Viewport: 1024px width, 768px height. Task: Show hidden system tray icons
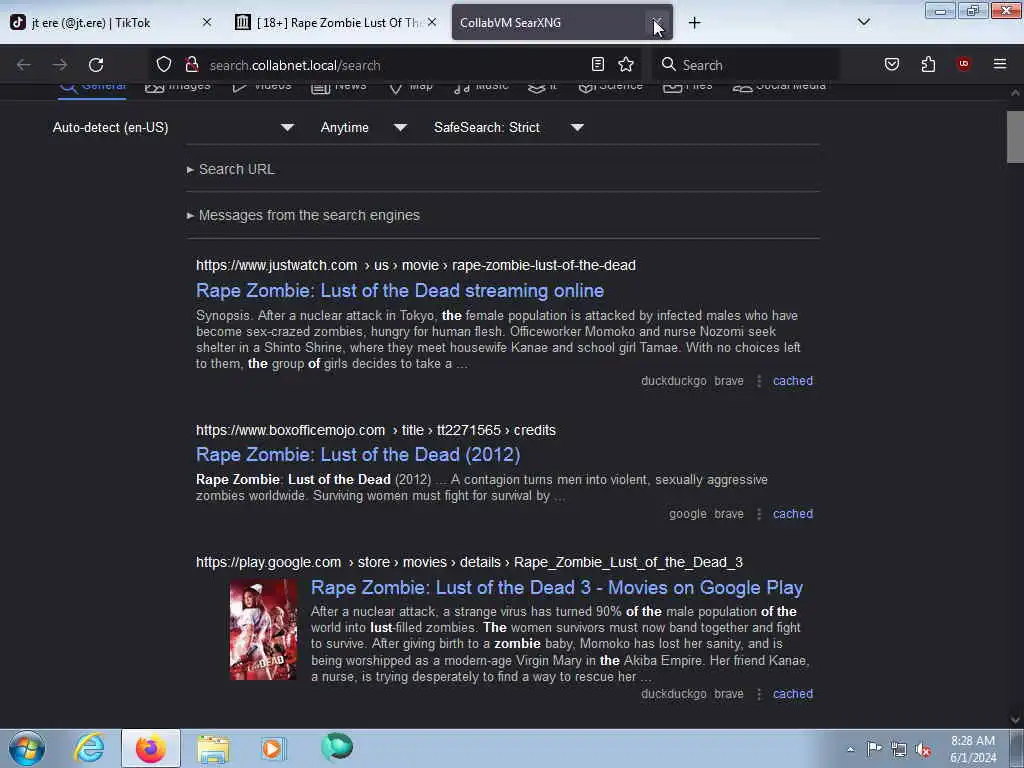point(850,749)
